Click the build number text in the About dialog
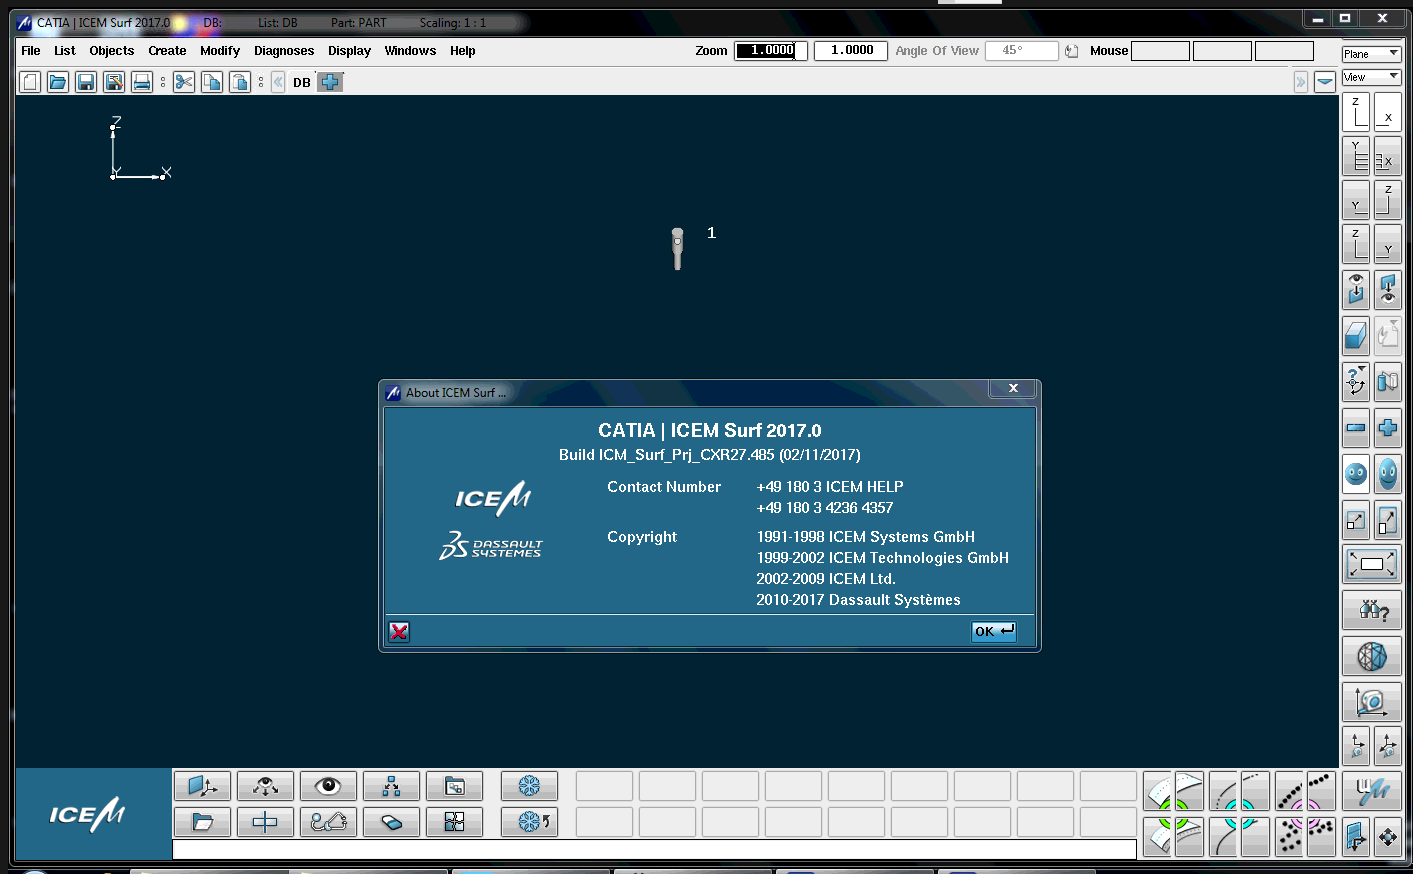The image size is (1413, 874). click(x=709, y=455)
